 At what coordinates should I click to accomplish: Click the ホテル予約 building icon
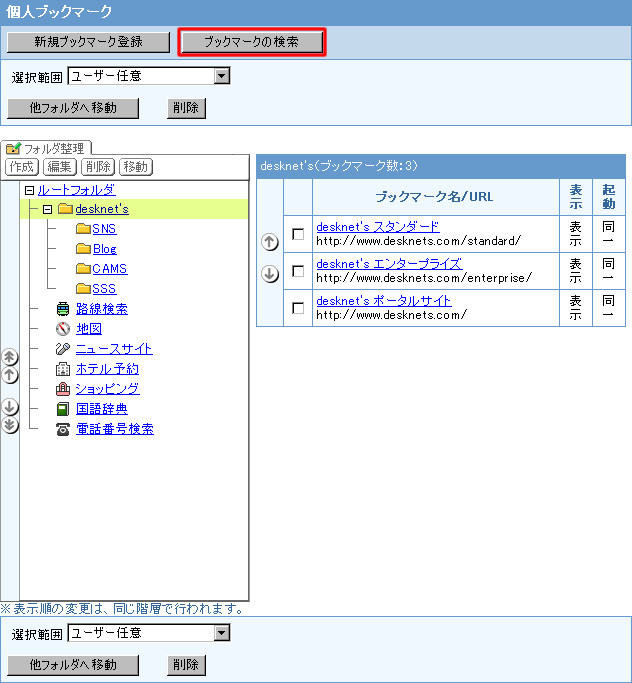coord(63,369)
